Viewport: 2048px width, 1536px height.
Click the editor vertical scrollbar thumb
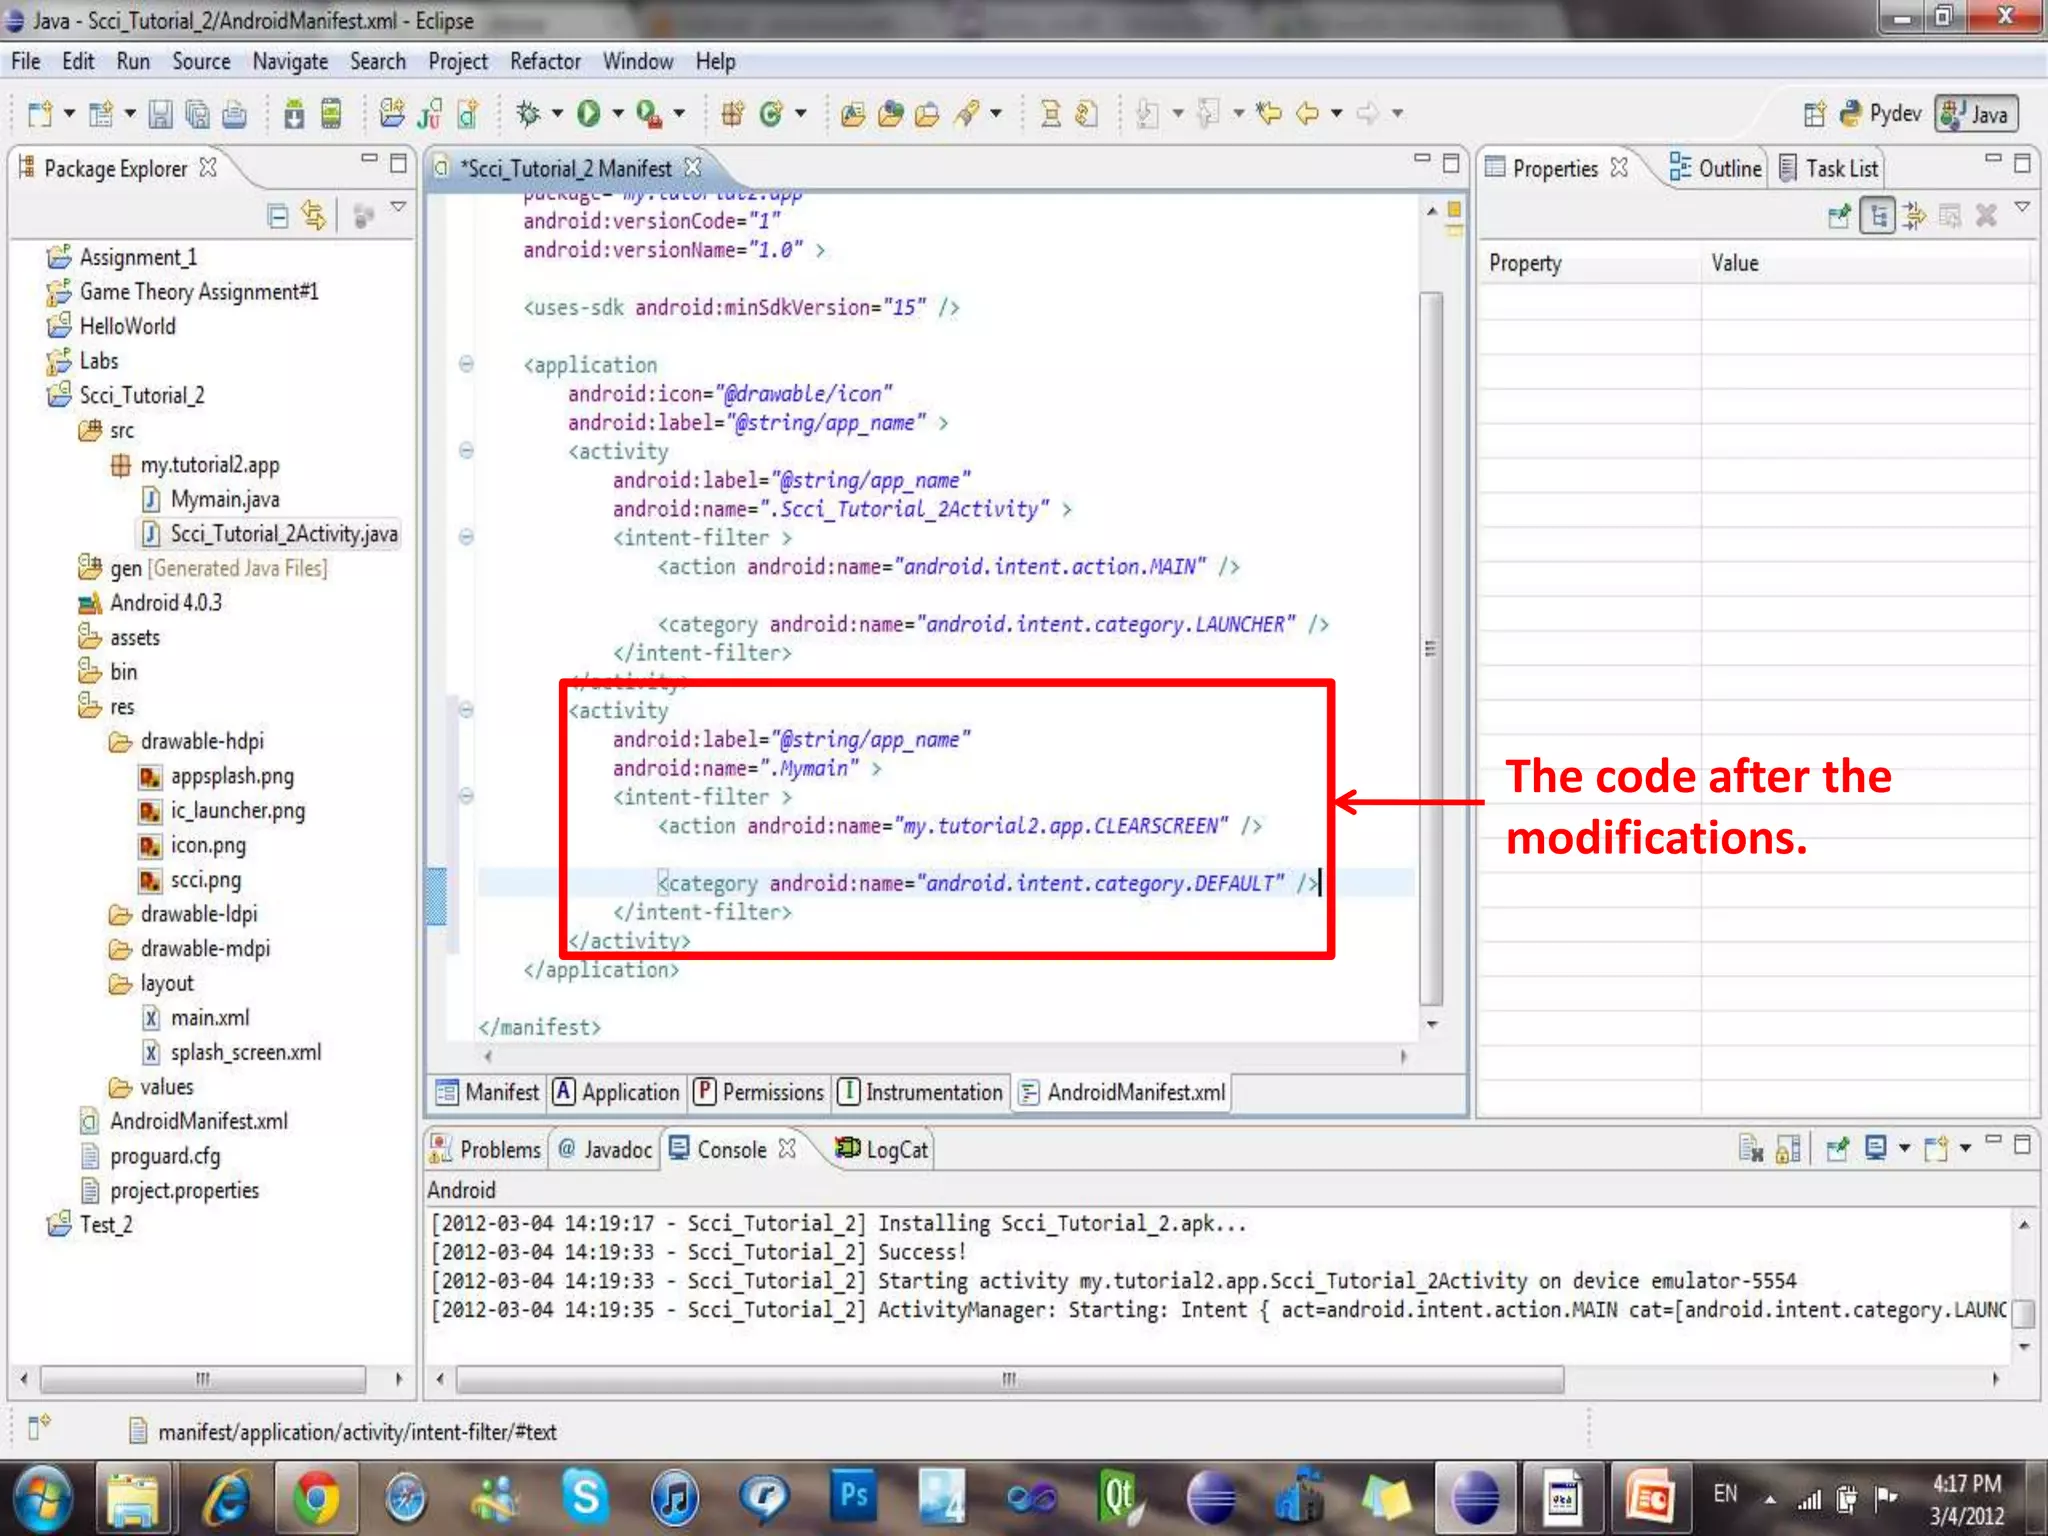point(1431,648)
